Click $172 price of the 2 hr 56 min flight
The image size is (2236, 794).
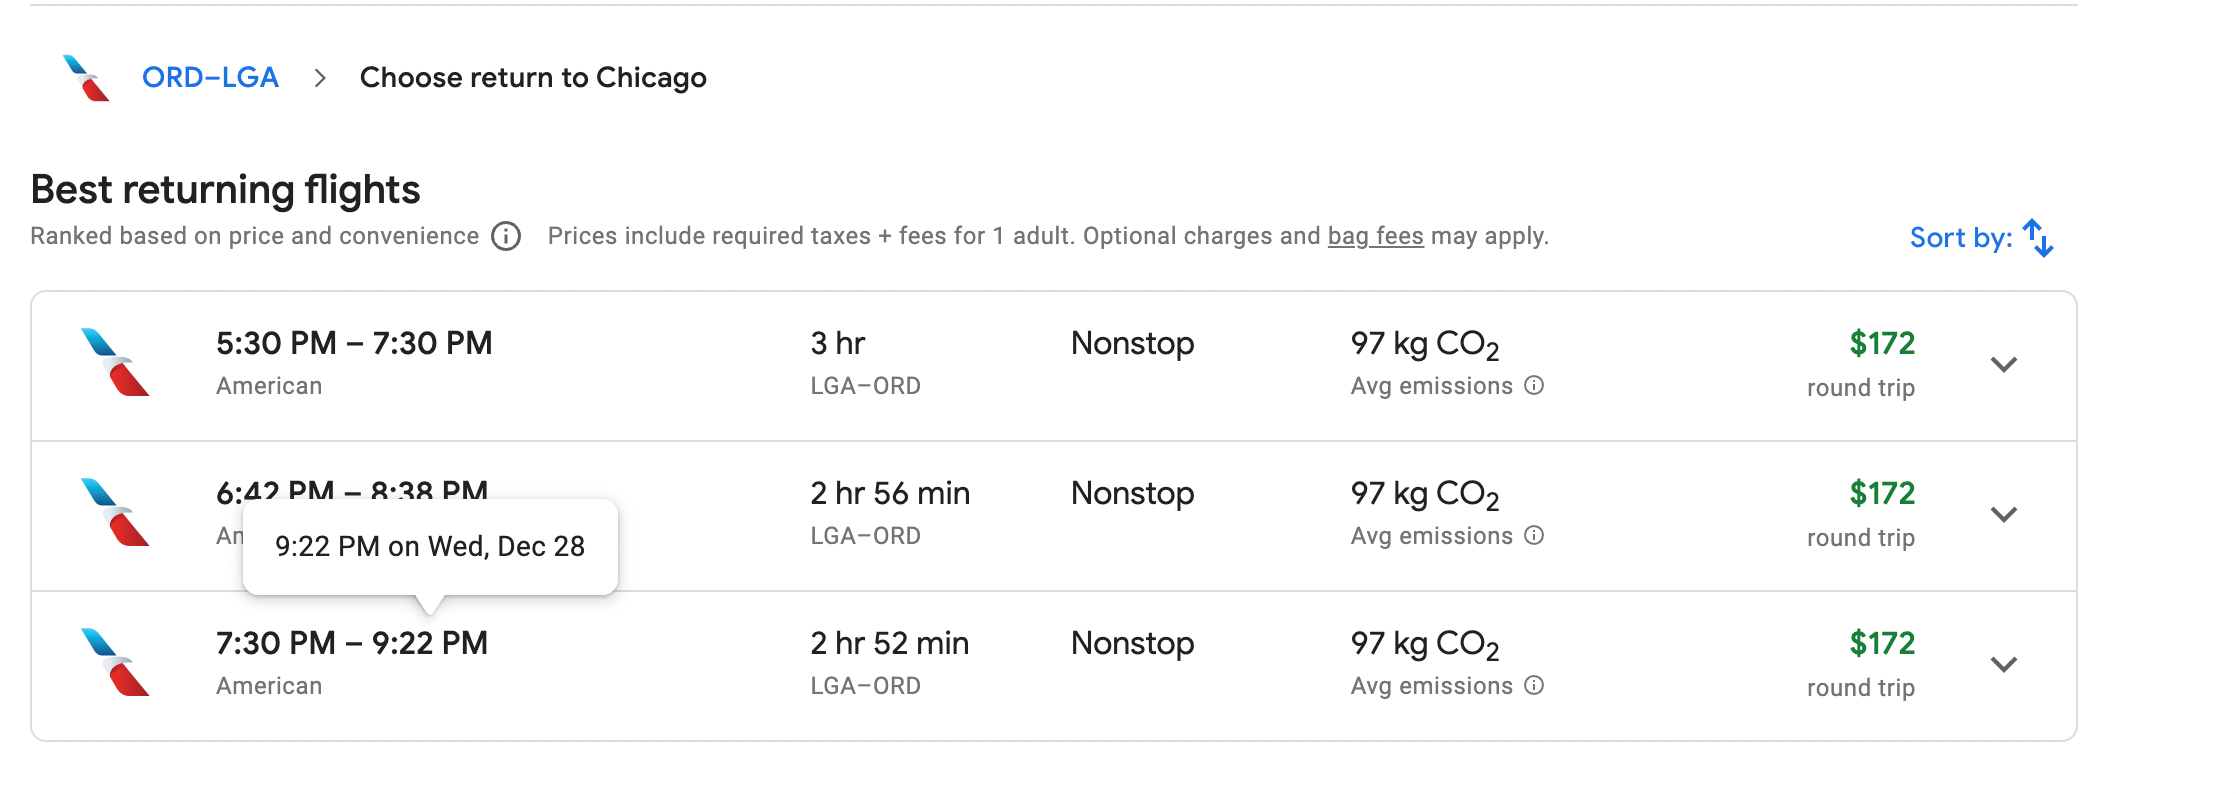[x=1881, y=494]
